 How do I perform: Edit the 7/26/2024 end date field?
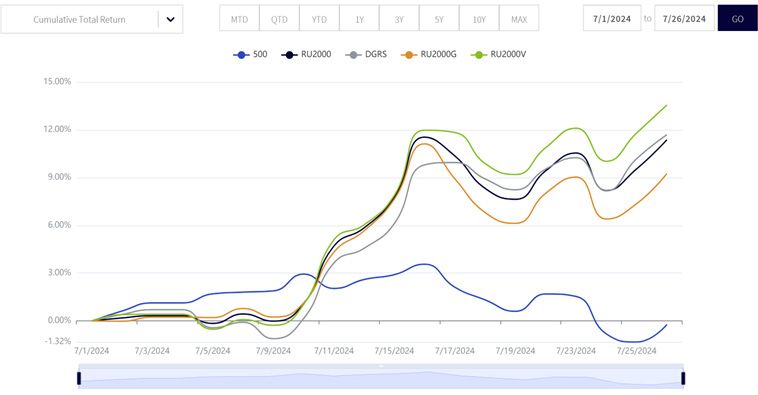click(684, 18)
